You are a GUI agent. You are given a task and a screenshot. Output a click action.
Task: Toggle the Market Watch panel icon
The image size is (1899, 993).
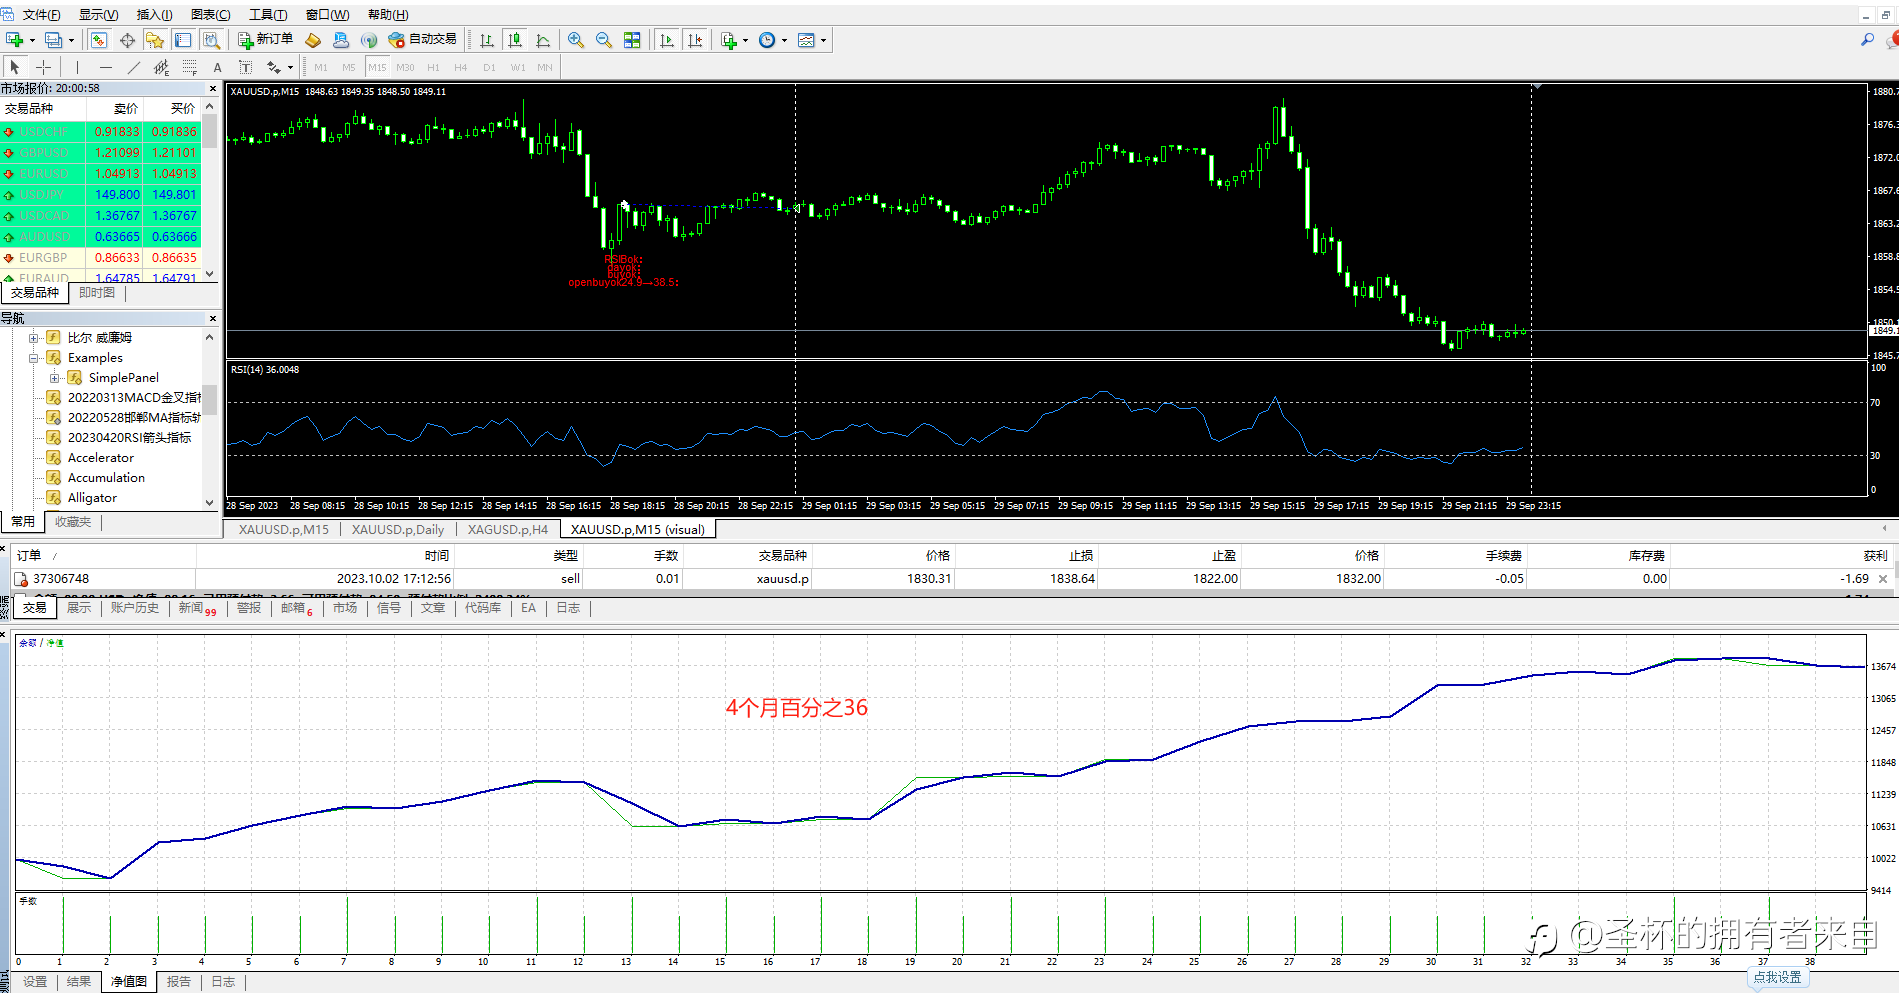coord(99,40)
